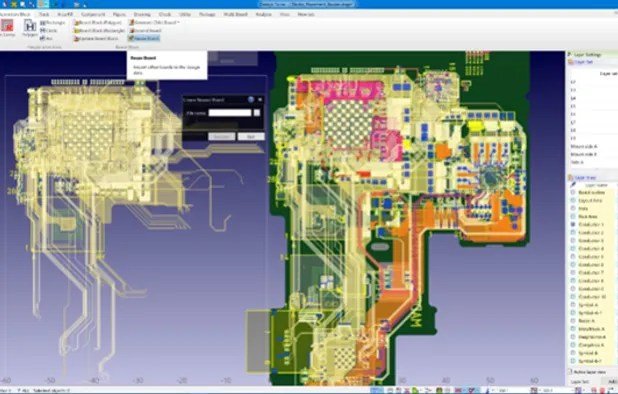This screenshot has height=394, width=618.
Task: Open the Analyze ribbon tab
Action: coord(264,14)
